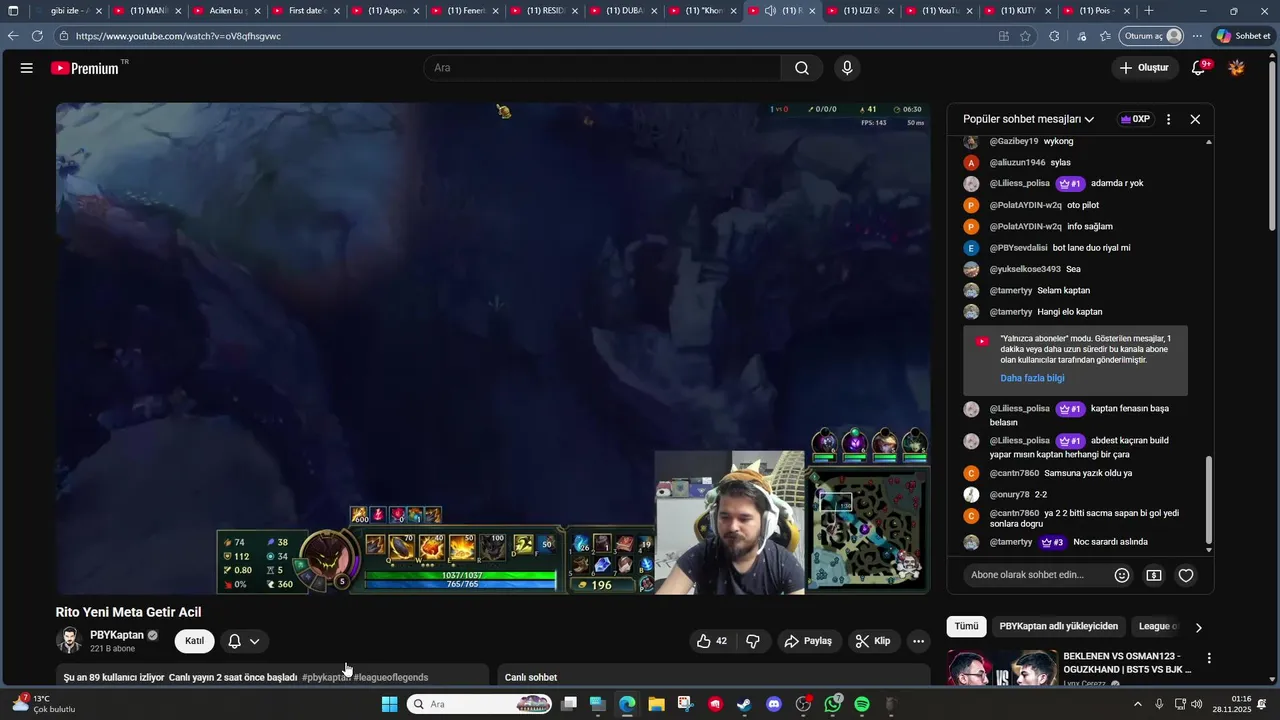Image resolution: width=1280 pixels, height=720 pixels.
Task: Open Daha fazla bilgi link
Action: click(1032, 378)
